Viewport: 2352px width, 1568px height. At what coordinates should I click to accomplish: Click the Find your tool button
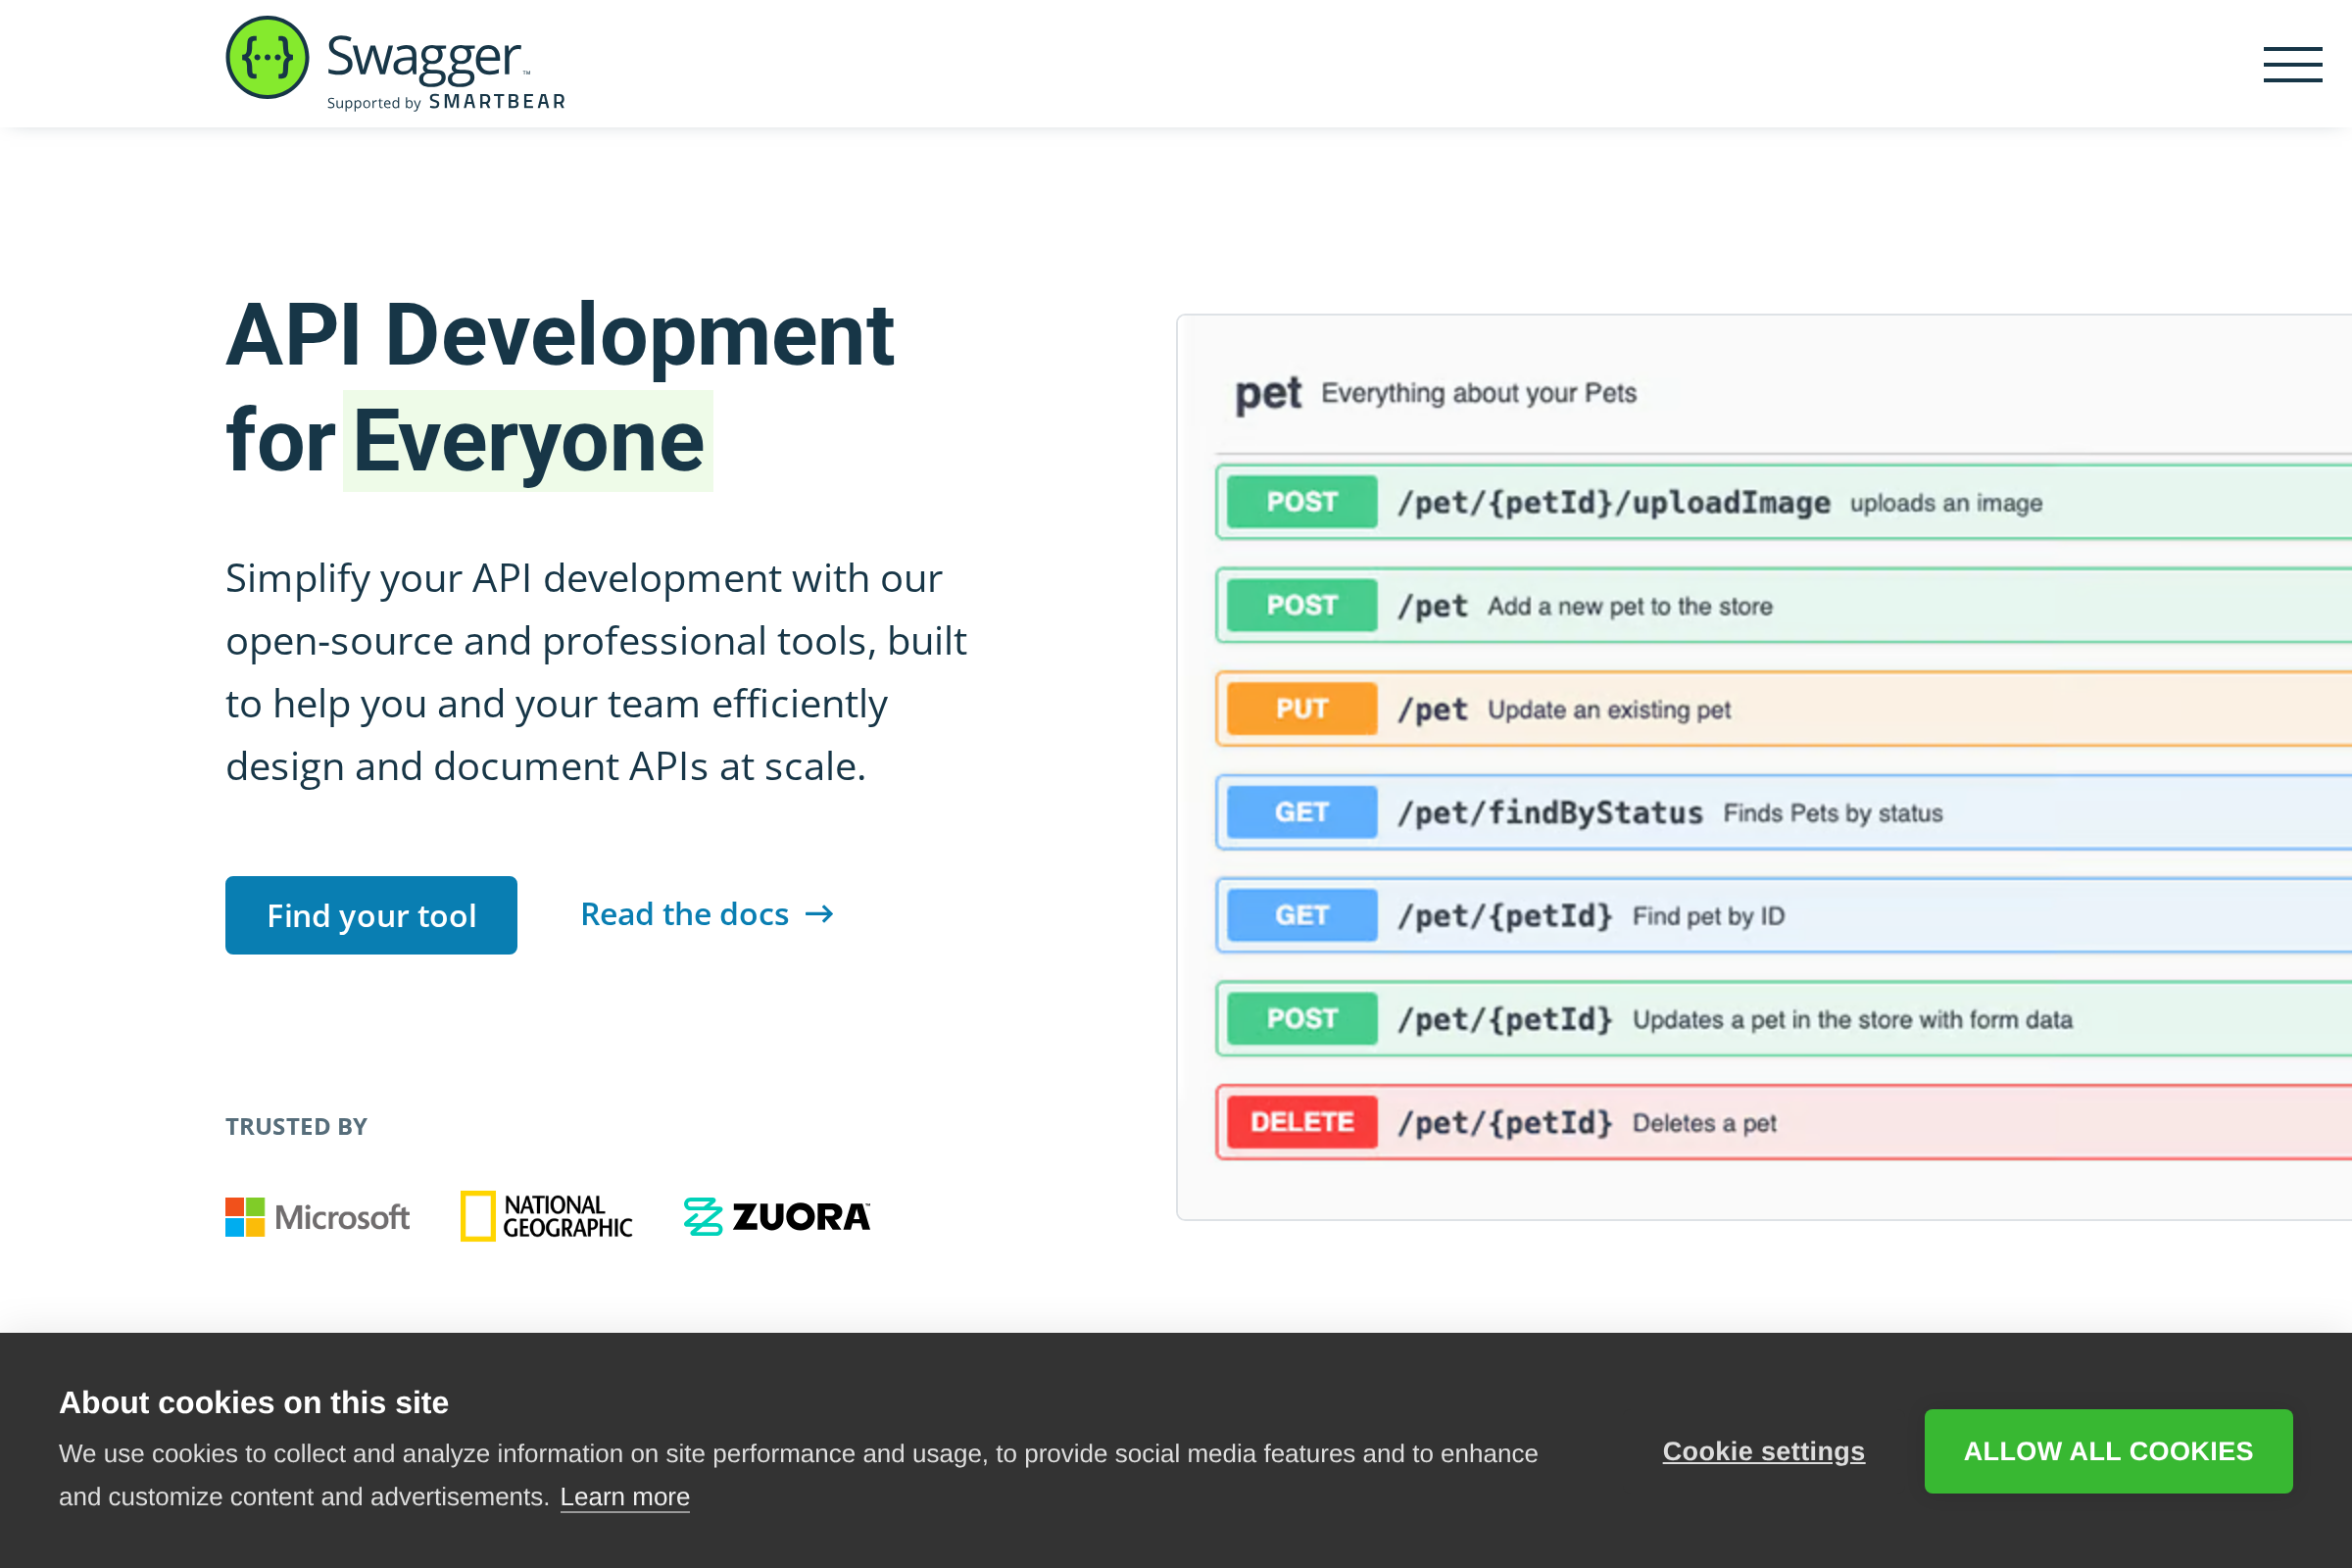[x=371, y=914]
